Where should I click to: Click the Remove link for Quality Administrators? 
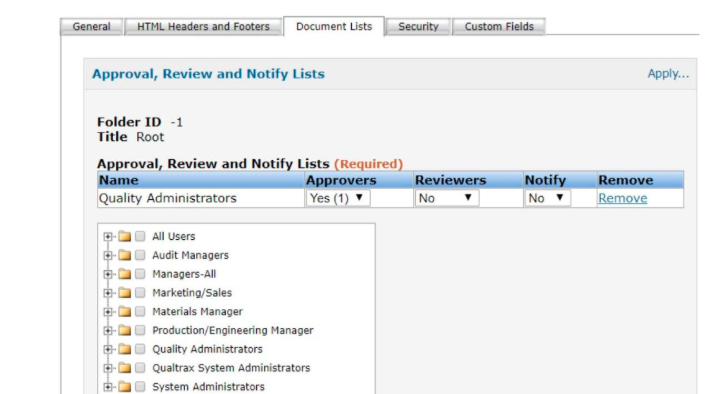622,198
